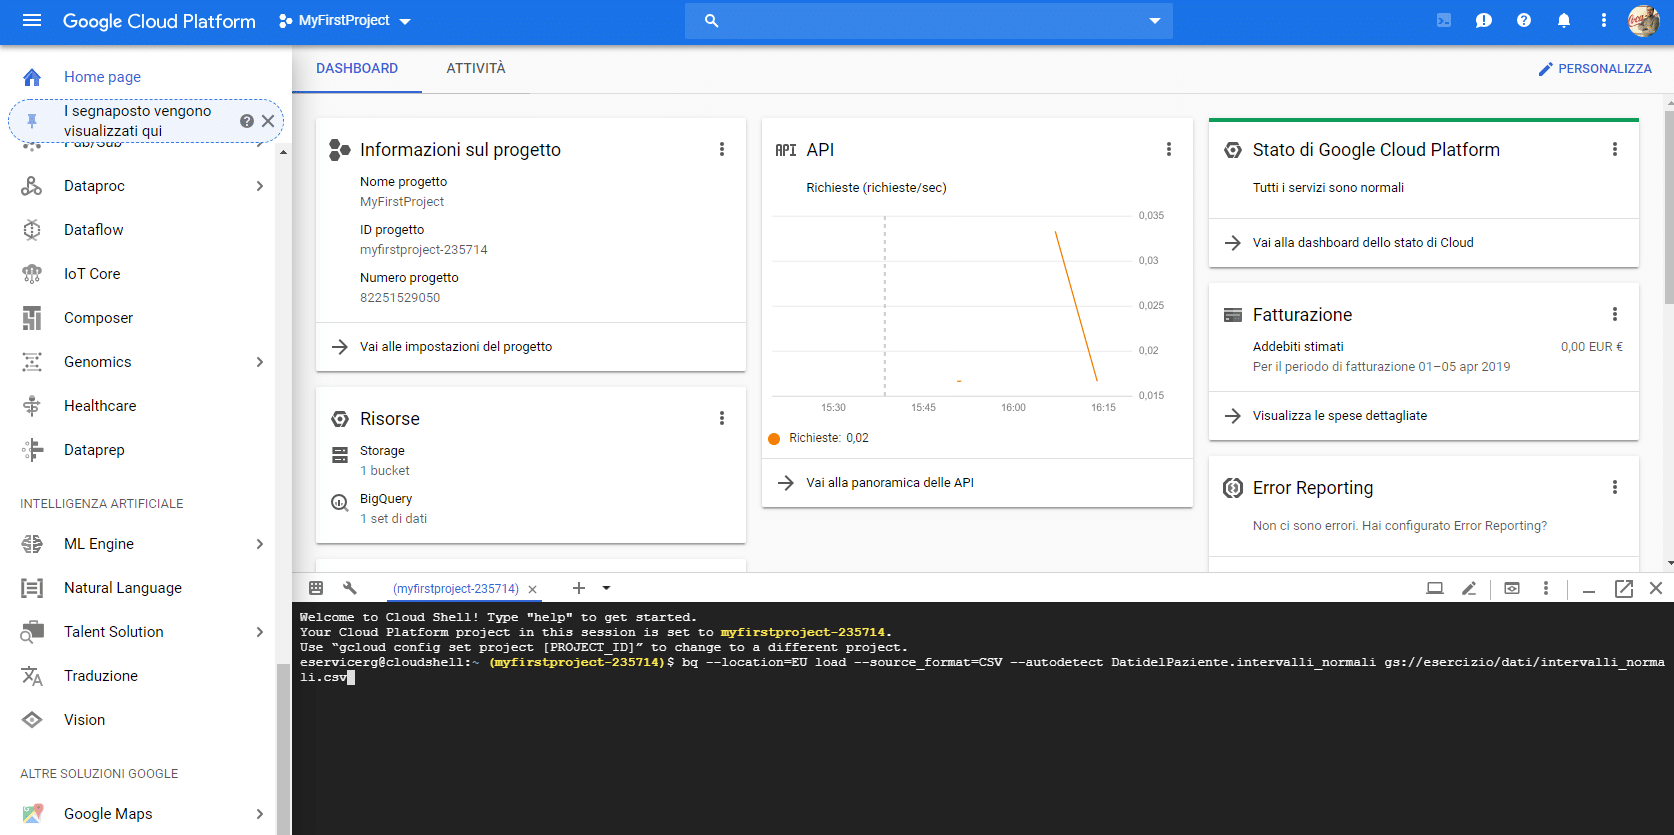Open Cloud Shell in new window
The height and width of the screenshot is (835, 1674).
[x=1624, y=588]
